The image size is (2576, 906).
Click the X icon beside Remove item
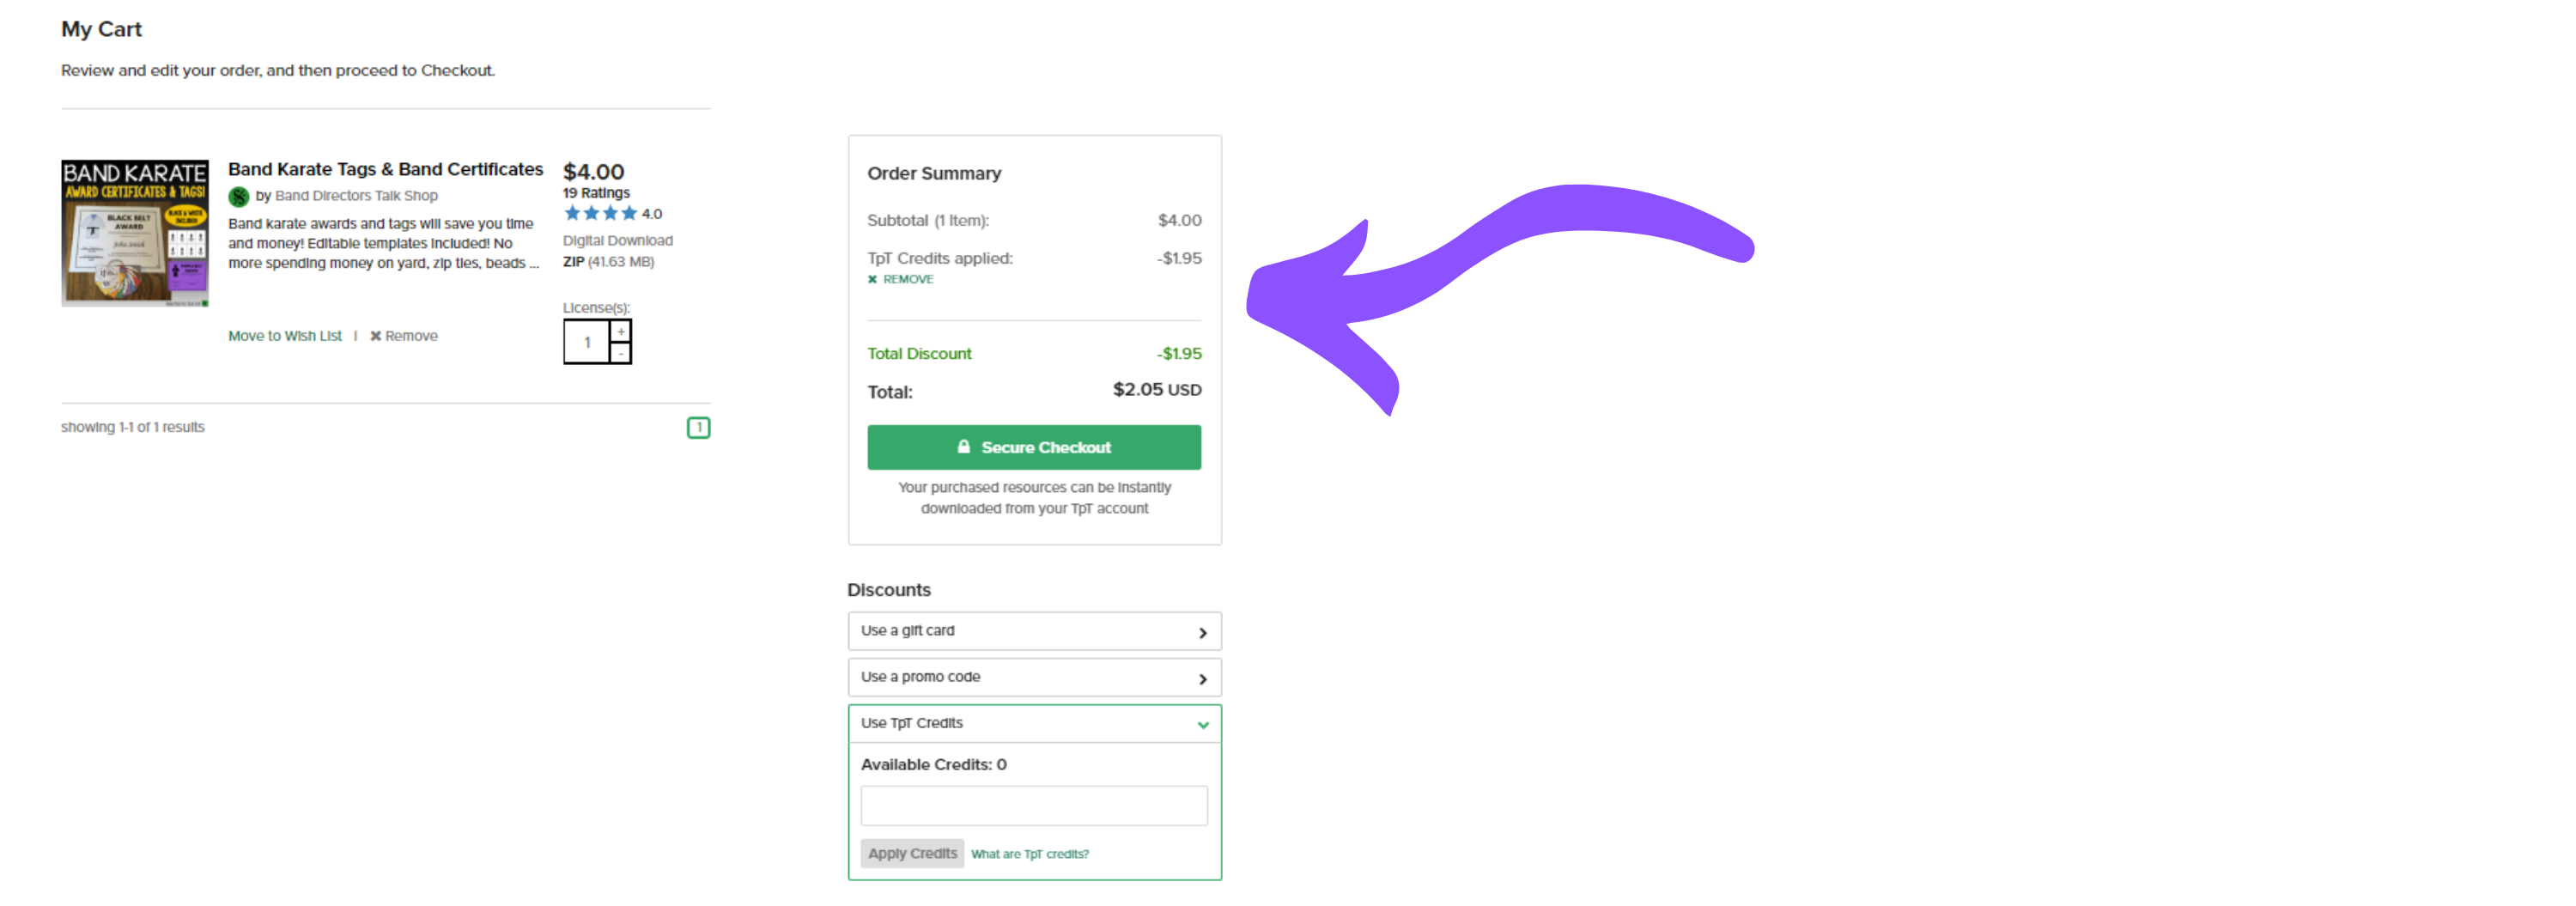click(376, 336)
